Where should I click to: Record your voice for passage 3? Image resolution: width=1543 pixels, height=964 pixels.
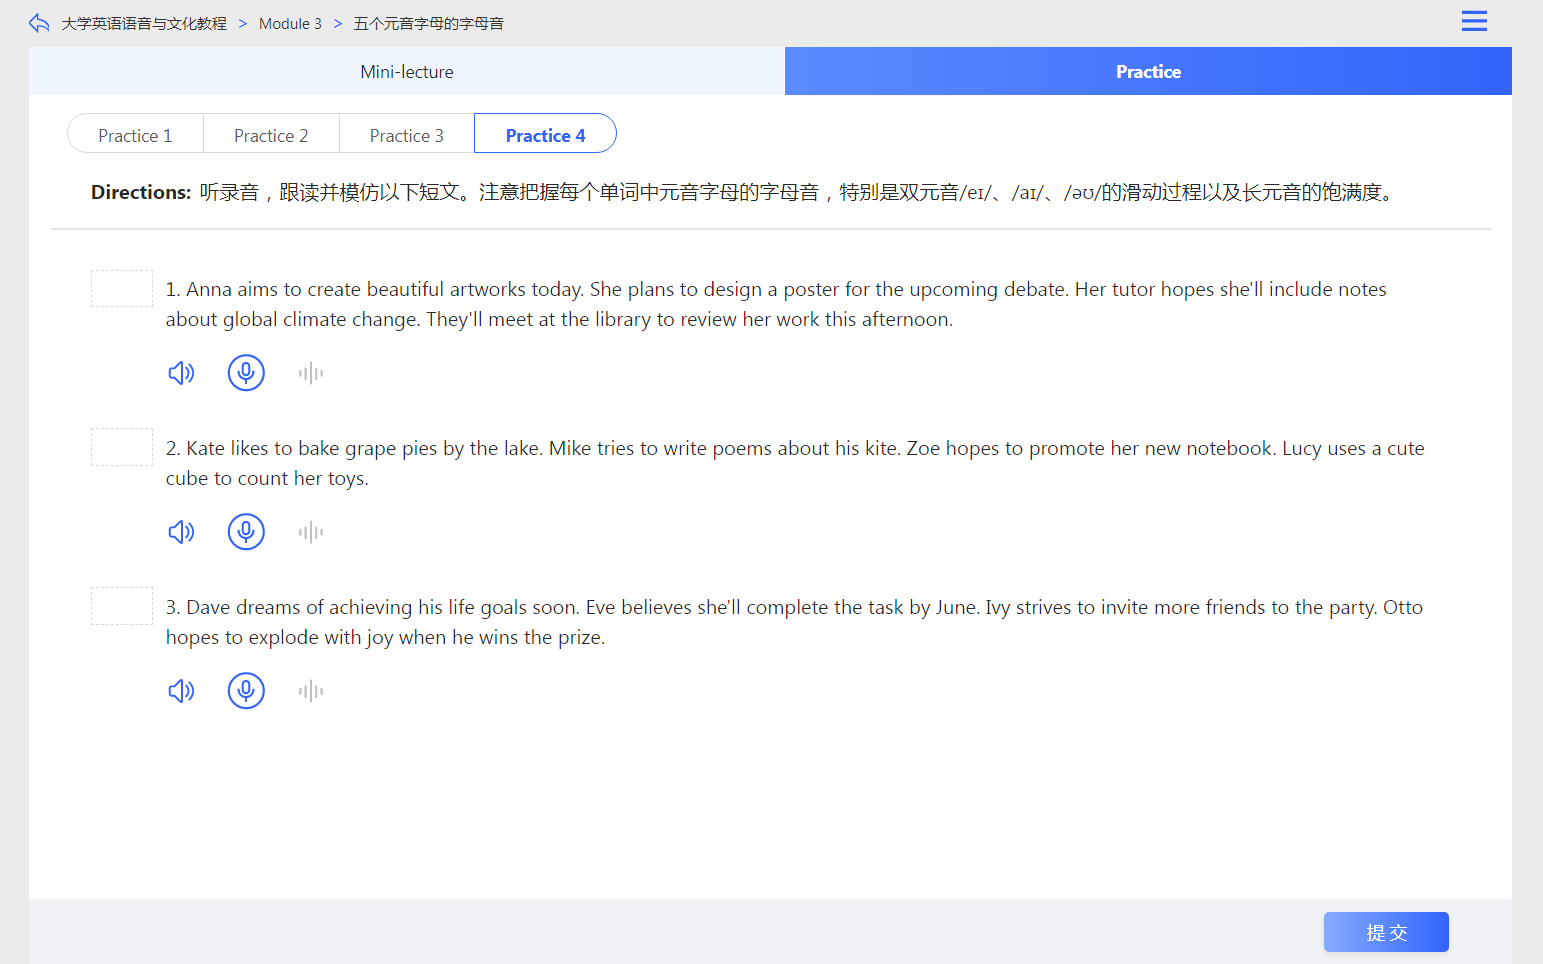[x=246, y=691]
